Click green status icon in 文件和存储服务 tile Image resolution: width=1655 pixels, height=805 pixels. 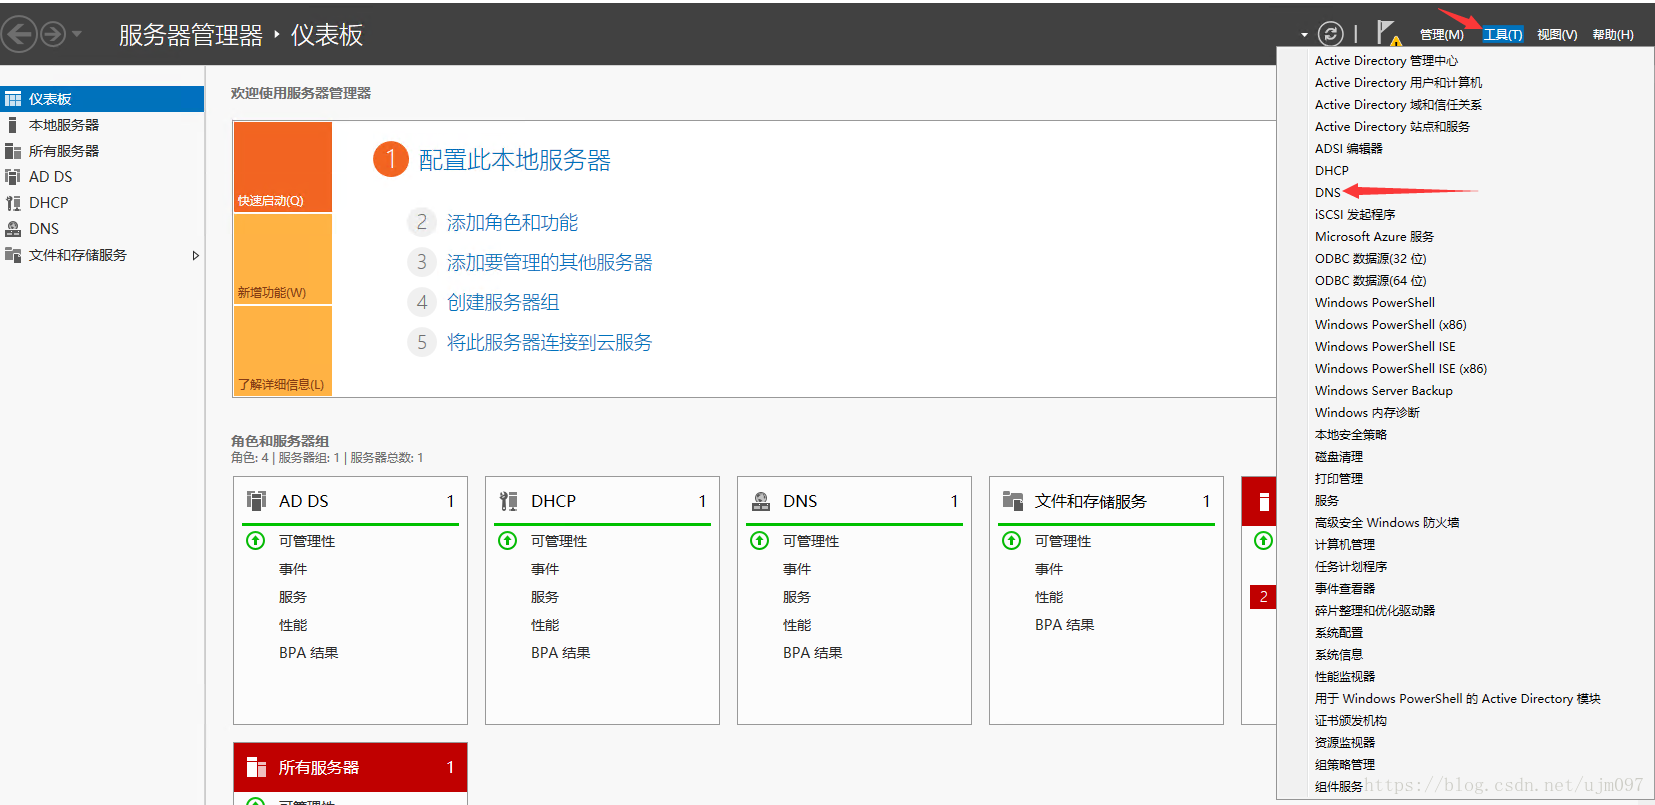[1012, 541]
